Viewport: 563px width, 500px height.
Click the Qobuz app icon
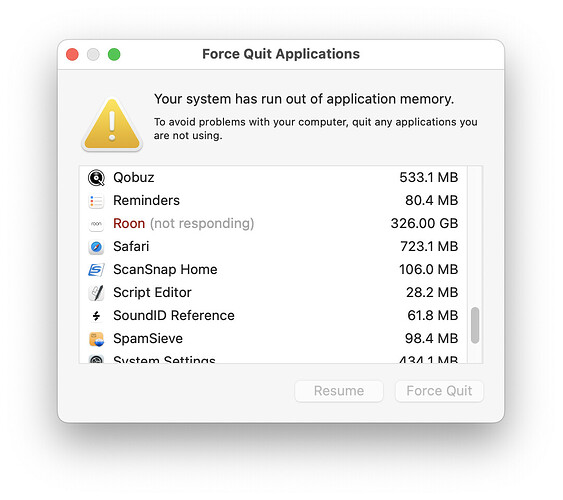[96, 178]
